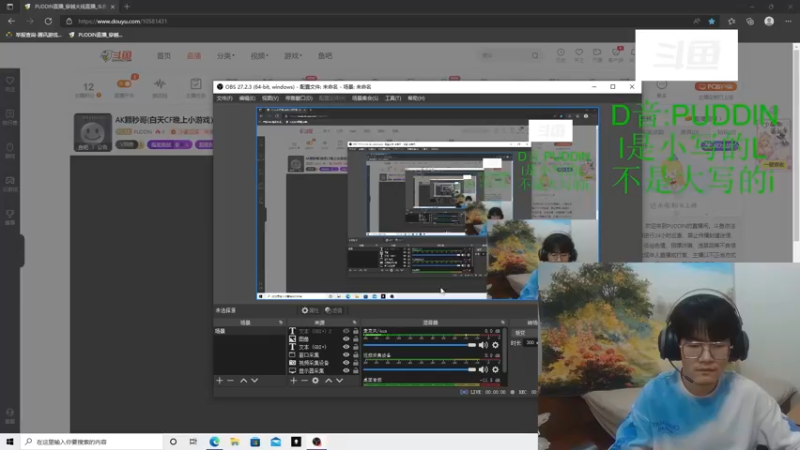This screenshot has width=800, height=450.
Task: Toggle visibility of the Image source
Action: 346,339
